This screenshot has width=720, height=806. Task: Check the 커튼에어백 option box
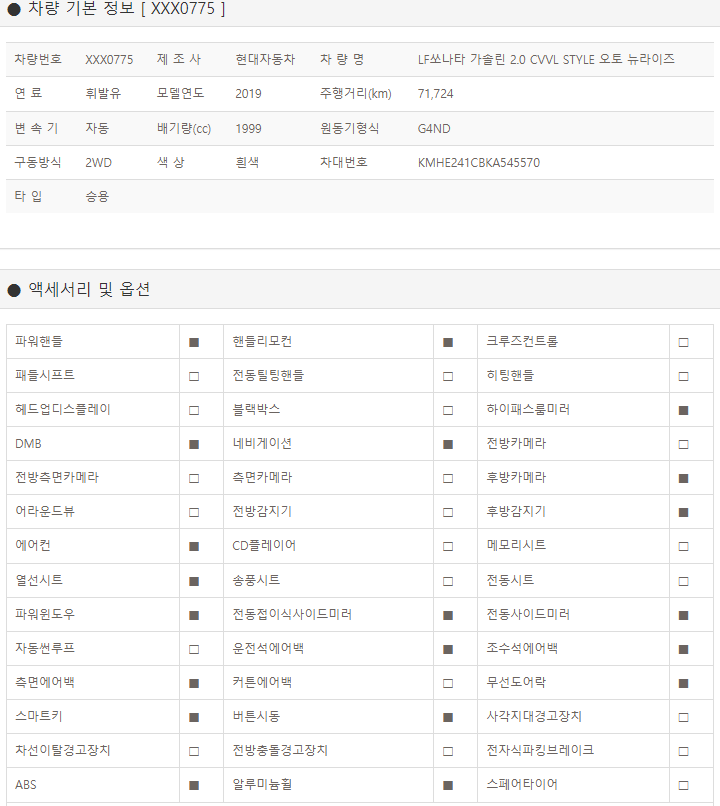click(448, 683)
